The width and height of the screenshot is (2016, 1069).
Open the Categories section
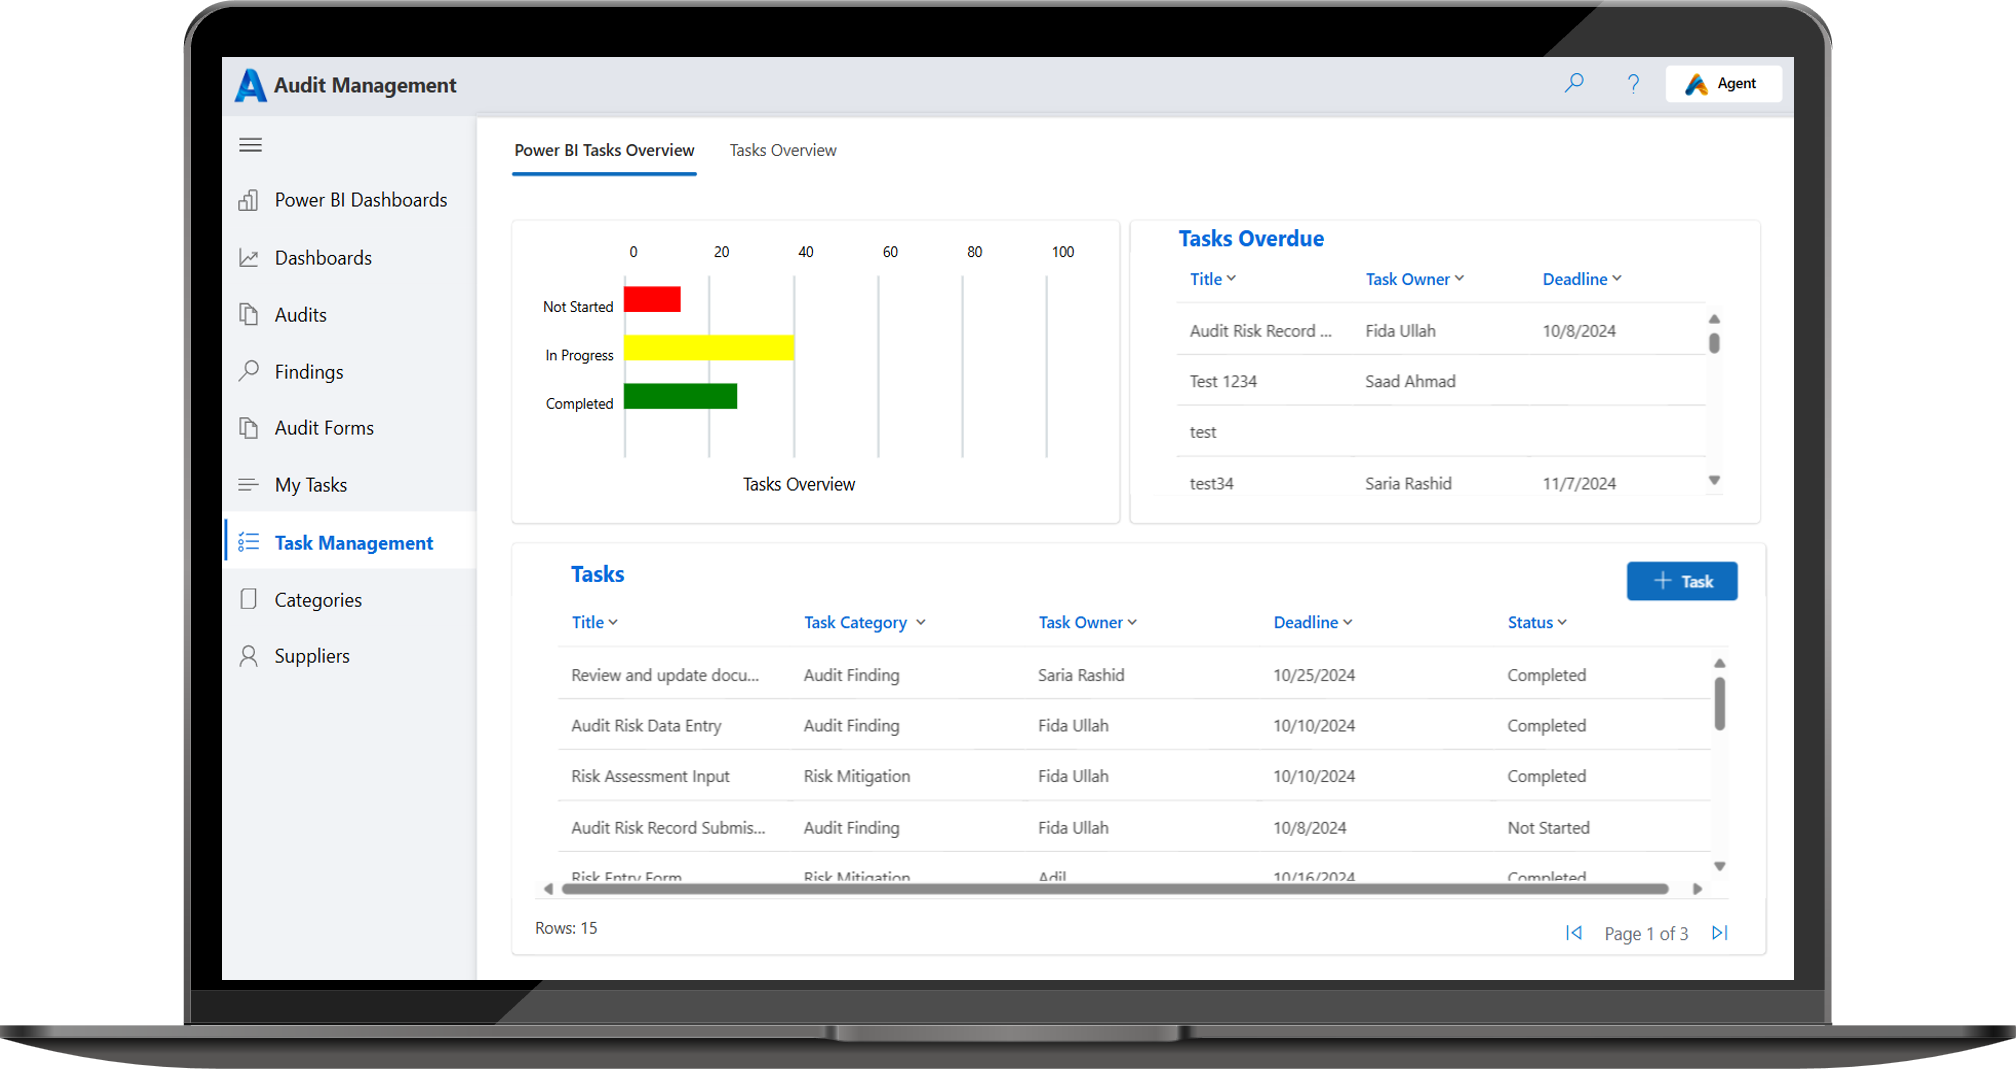point(318,599)
